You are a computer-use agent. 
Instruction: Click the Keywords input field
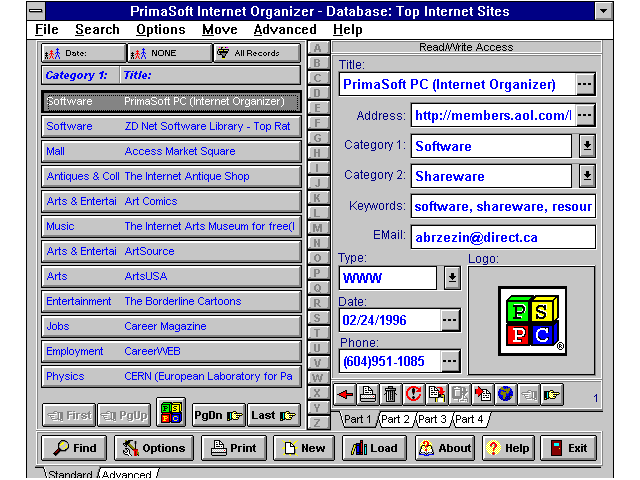pos(502,207)
